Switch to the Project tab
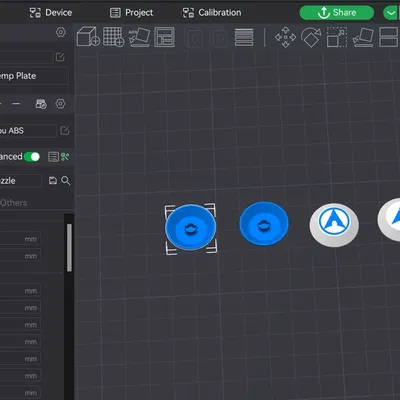 tap(131, 13)
